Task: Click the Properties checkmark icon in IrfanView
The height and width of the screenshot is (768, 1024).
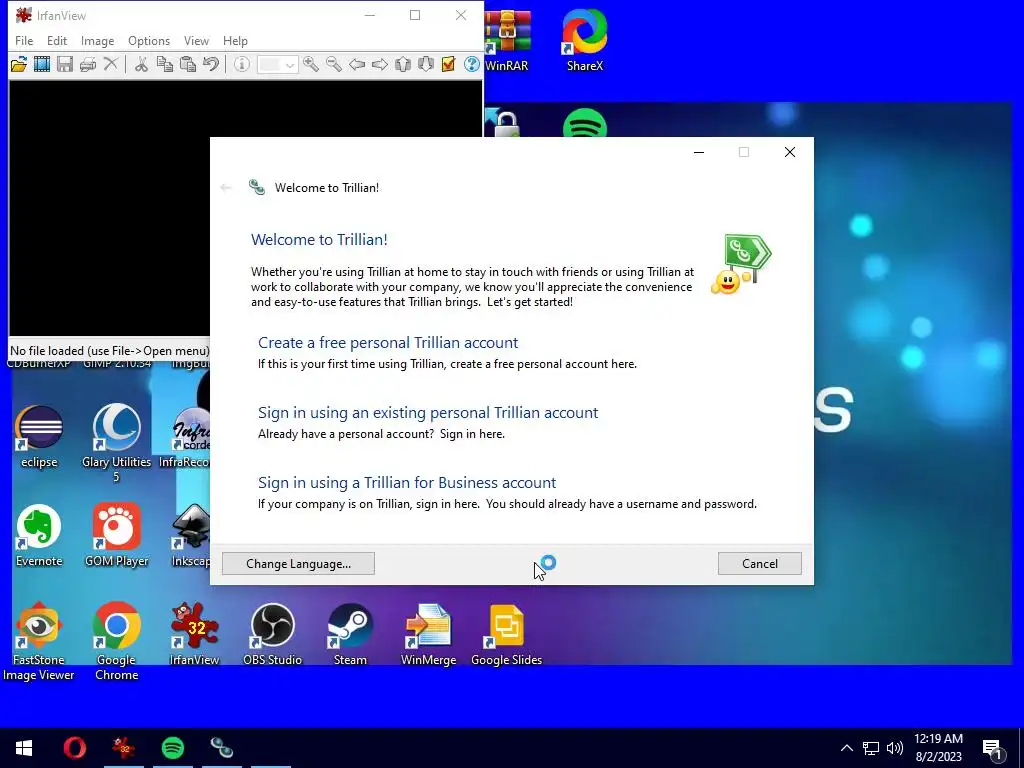Action: (449, 64)
